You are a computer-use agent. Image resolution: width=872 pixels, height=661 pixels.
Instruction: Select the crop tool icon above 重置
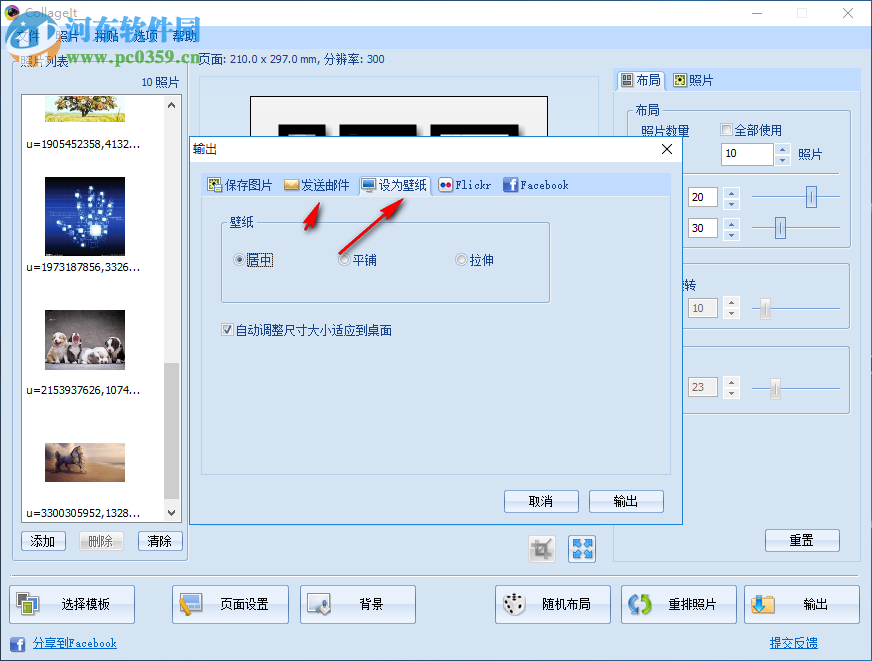tap(541, 548)
